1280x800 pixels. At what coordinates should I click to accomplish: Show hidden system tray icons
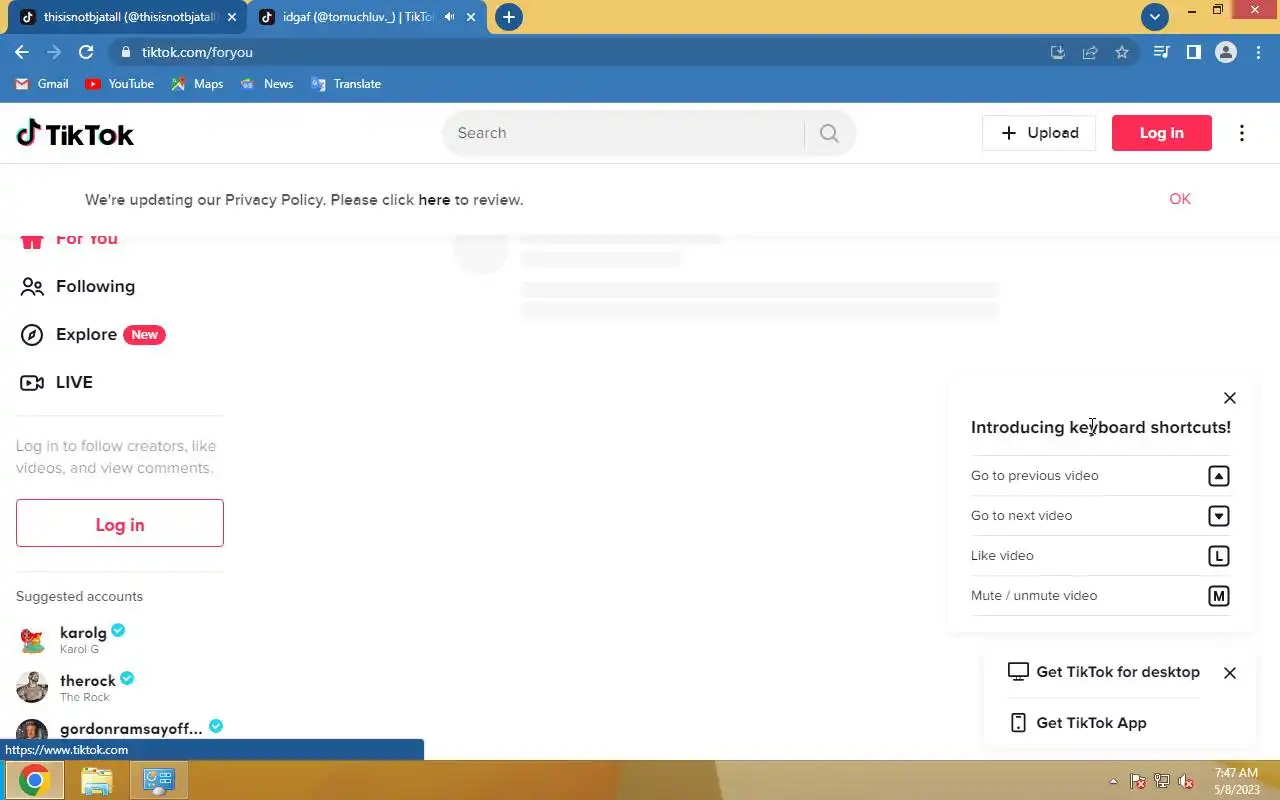pos(1113,781)
